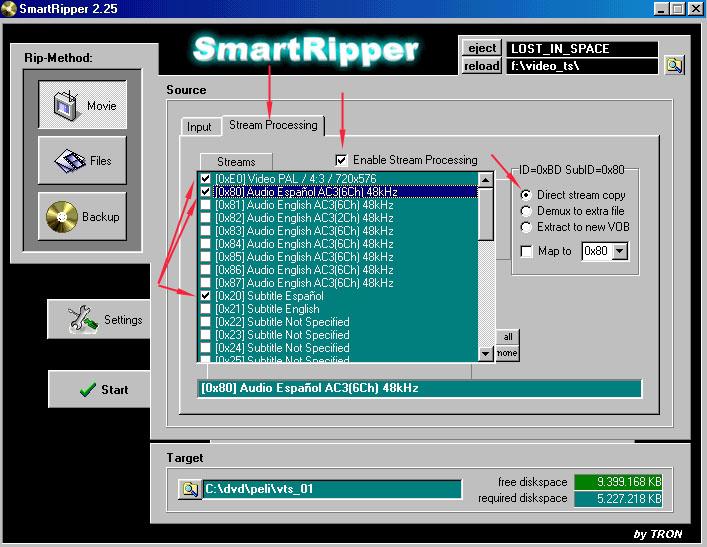Uncheck the [0x80] Audio Español stream
The image size is (707, 547).
(206, 192)
